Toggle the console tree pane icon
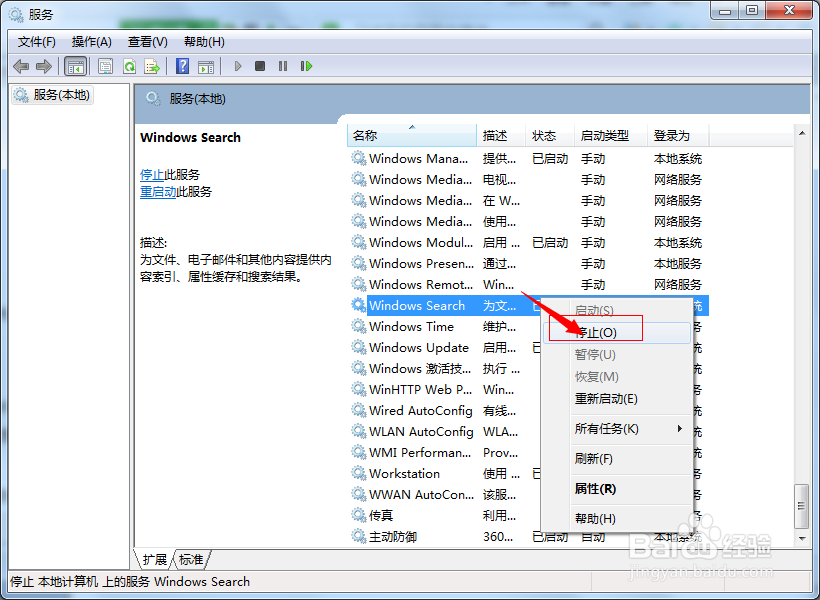Screen dimensions: 820x600 click(x=76, y=66)
